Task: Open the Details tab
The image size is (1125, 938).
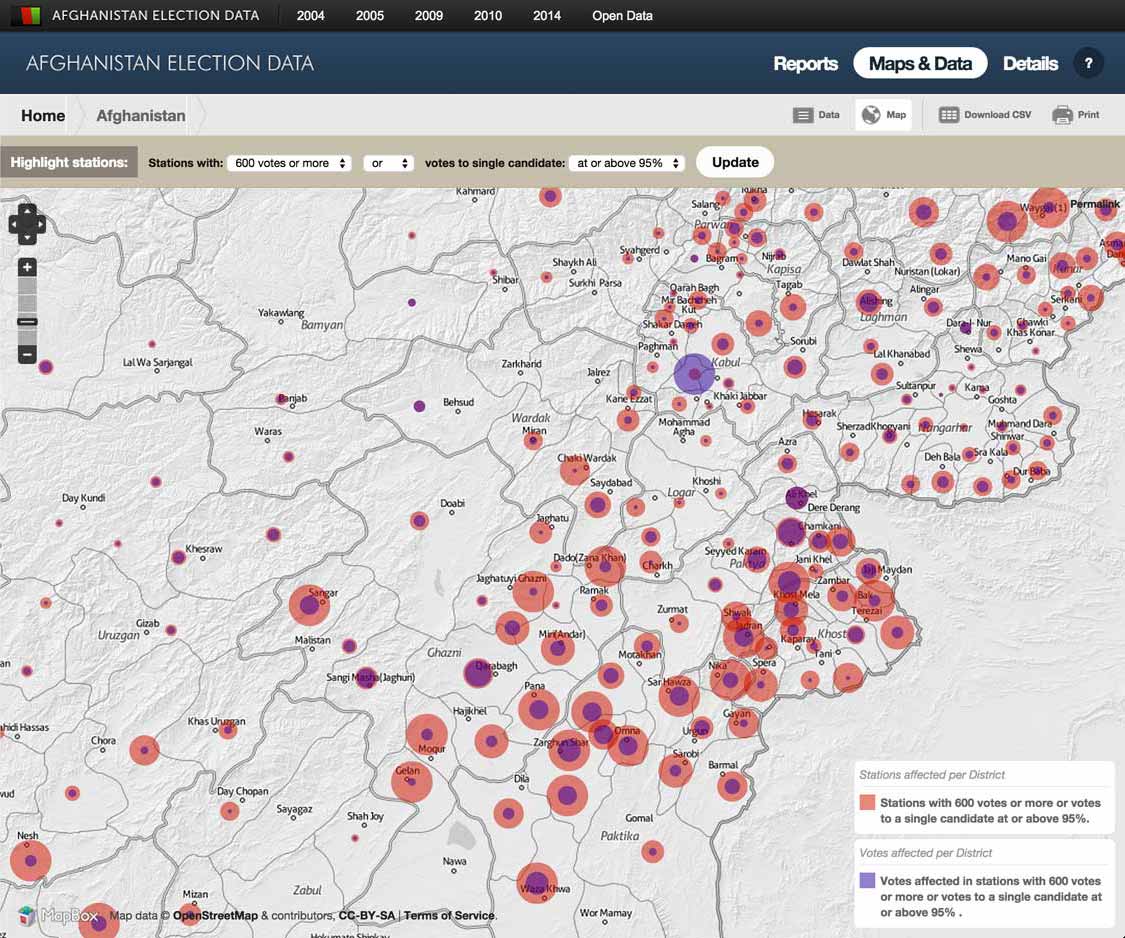Action: (x=1030, y=63)
